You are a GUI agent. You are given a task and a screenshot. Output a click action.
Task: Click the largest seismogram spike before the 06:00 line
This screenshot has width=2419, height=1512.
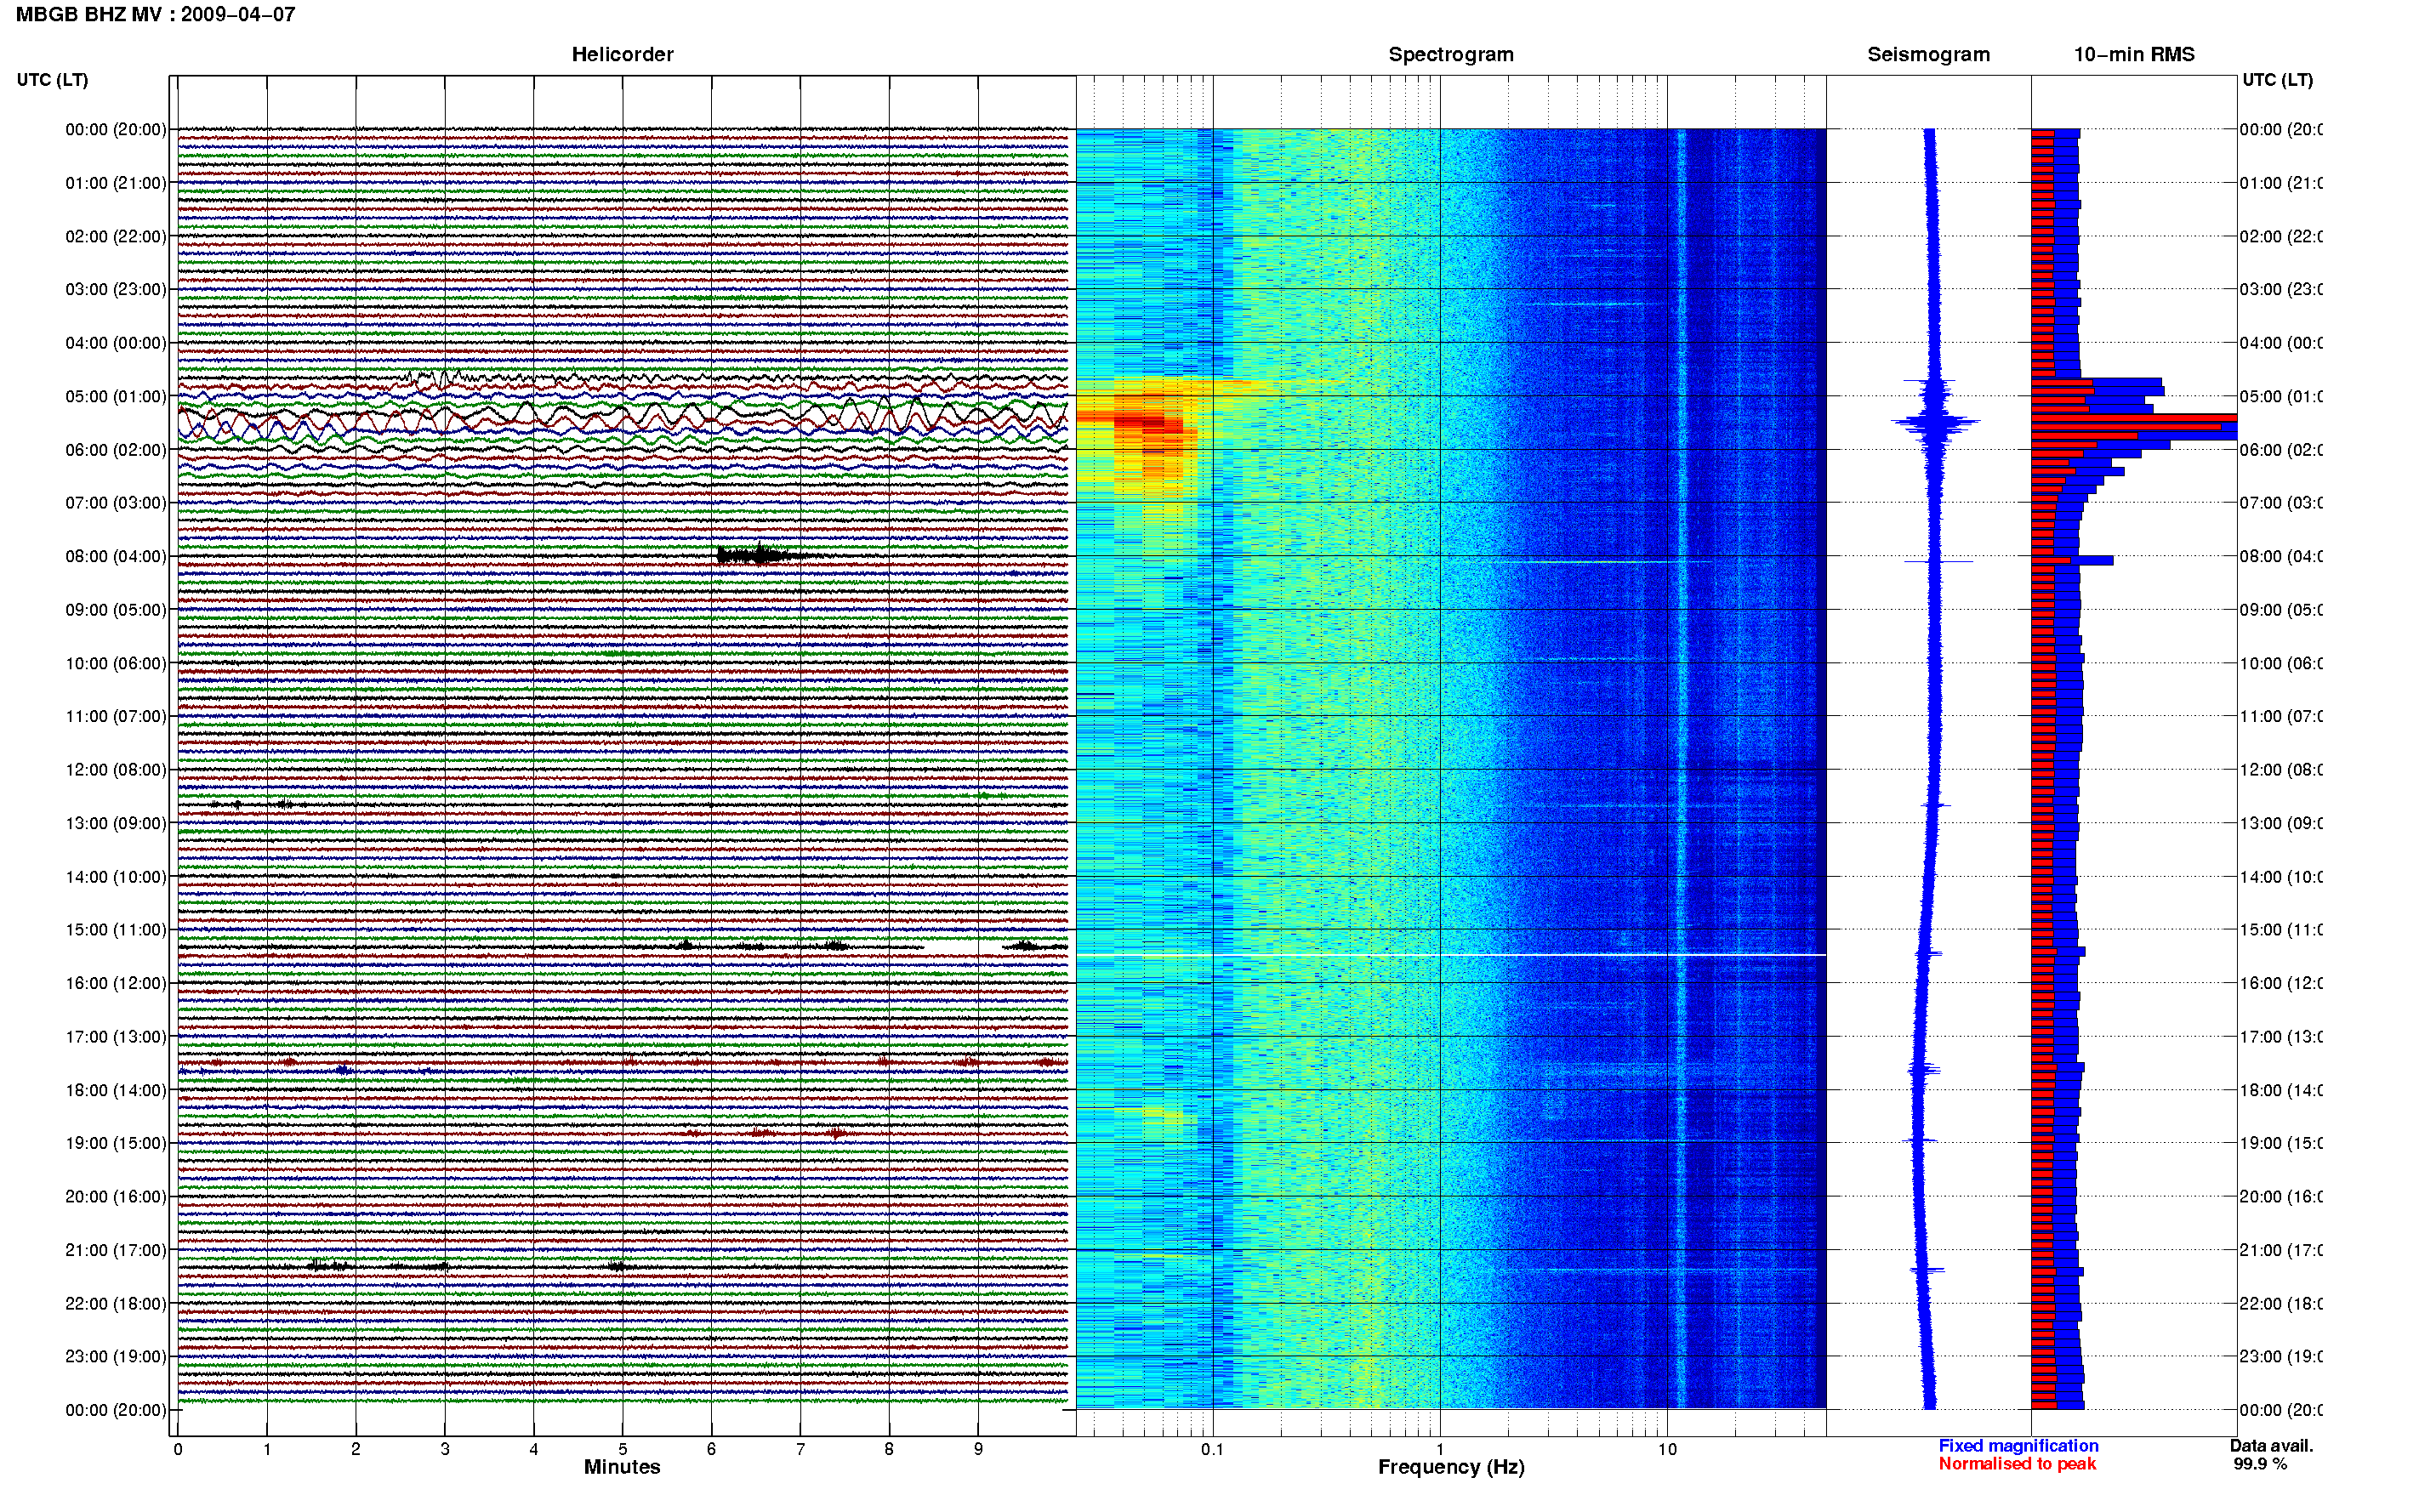point(1936,423)
